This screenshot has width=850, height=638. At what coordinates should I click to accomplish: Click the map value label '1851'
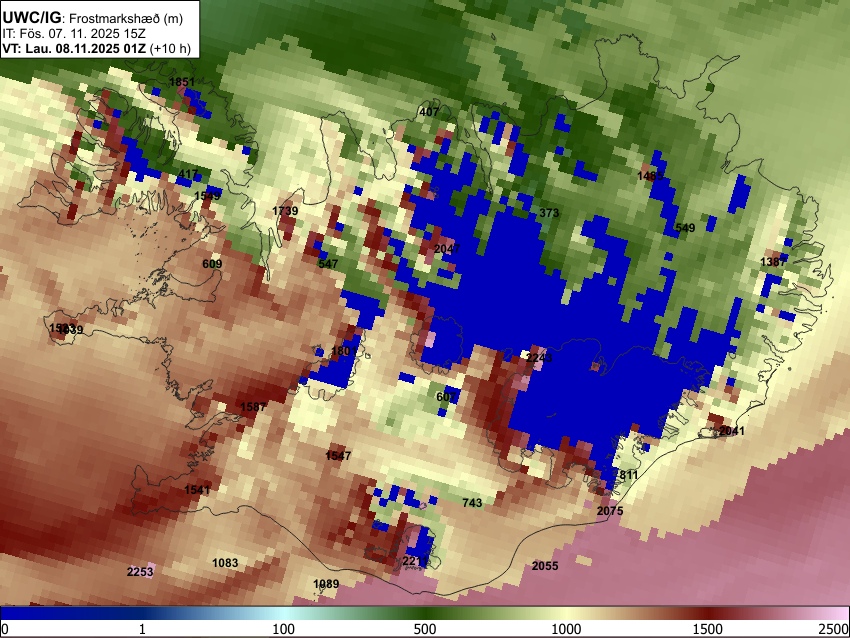(x=182, y=82)
